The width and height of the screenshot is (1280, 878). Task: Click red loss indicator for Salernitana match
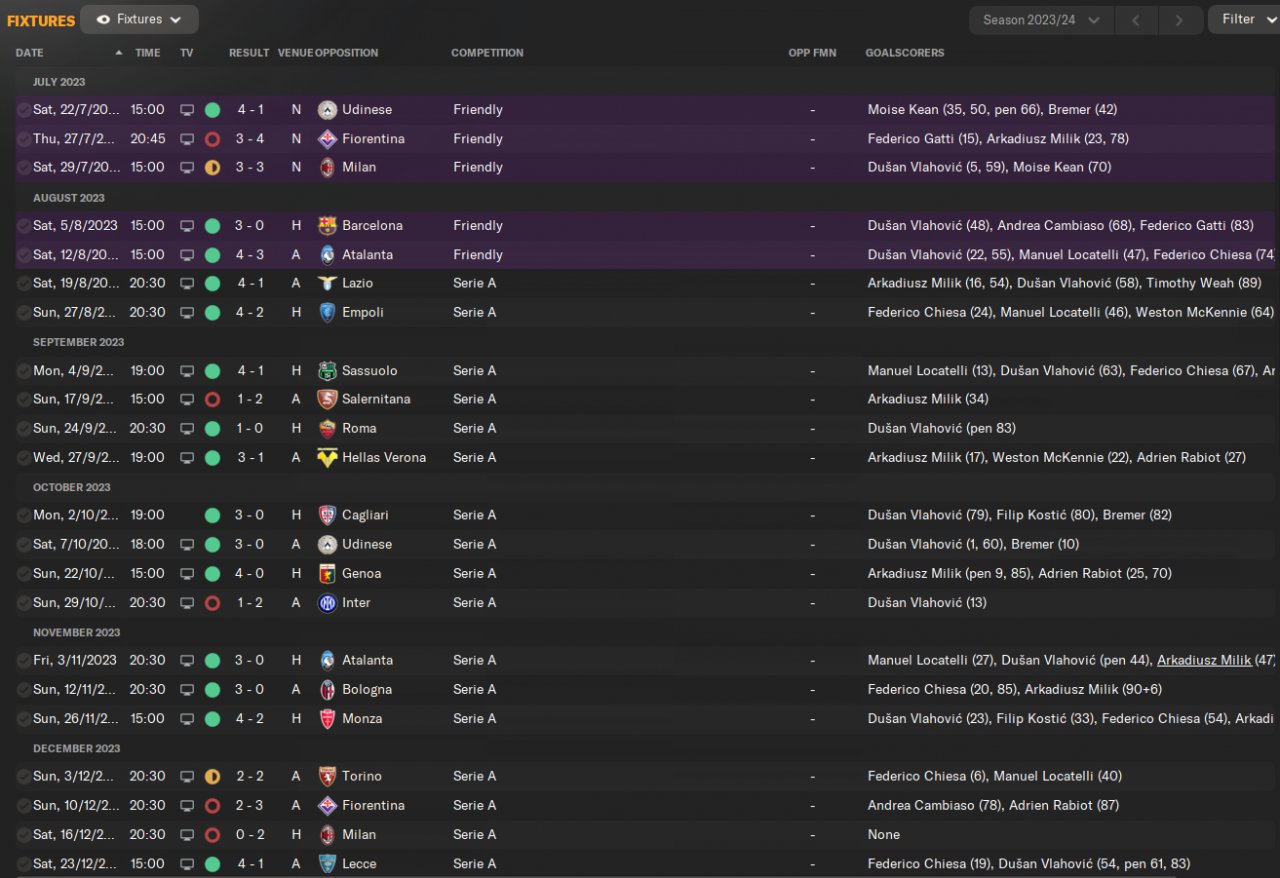(x=212, y=400)
